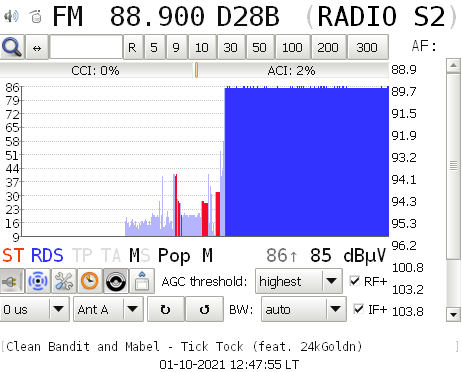The height and width of the screenshot is (372, 462).
Task: Select the 300 step button
Action: click(x=367, y=47)
